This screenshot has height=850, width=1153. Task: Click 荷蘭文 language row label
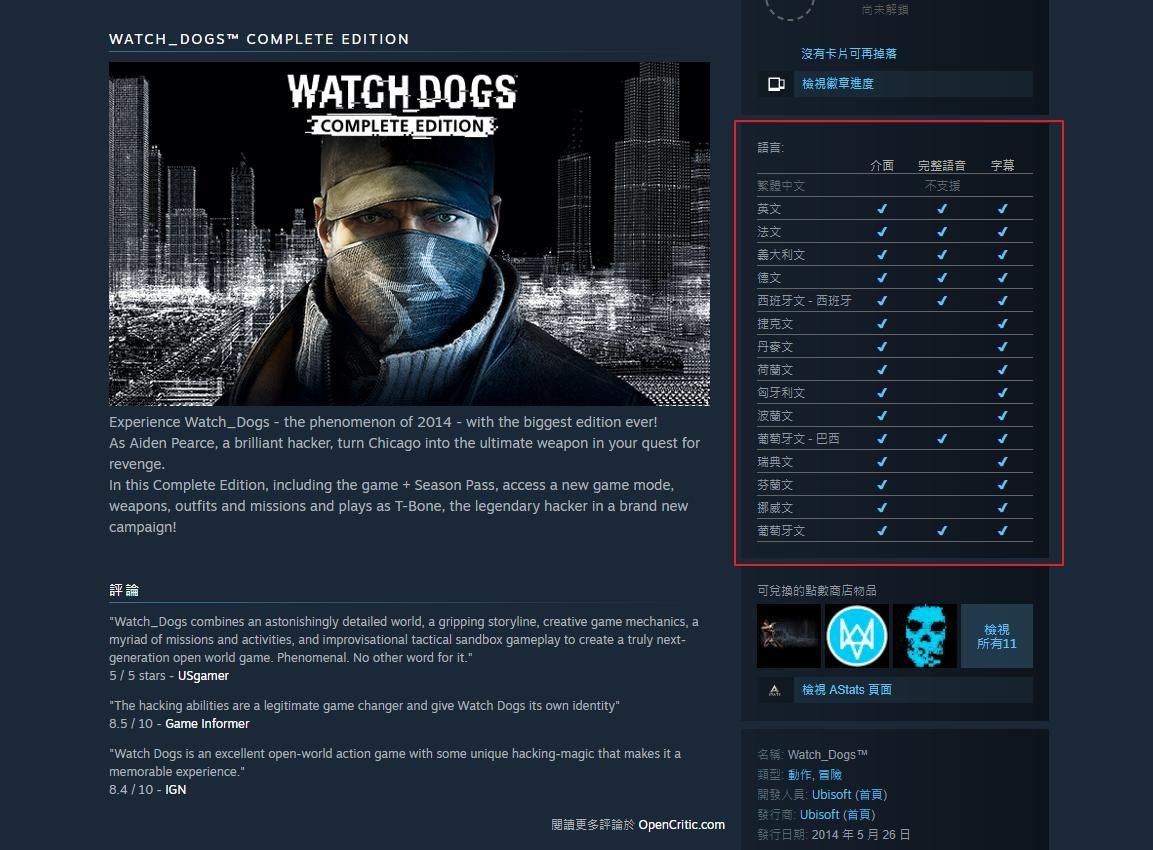[775, 370]
